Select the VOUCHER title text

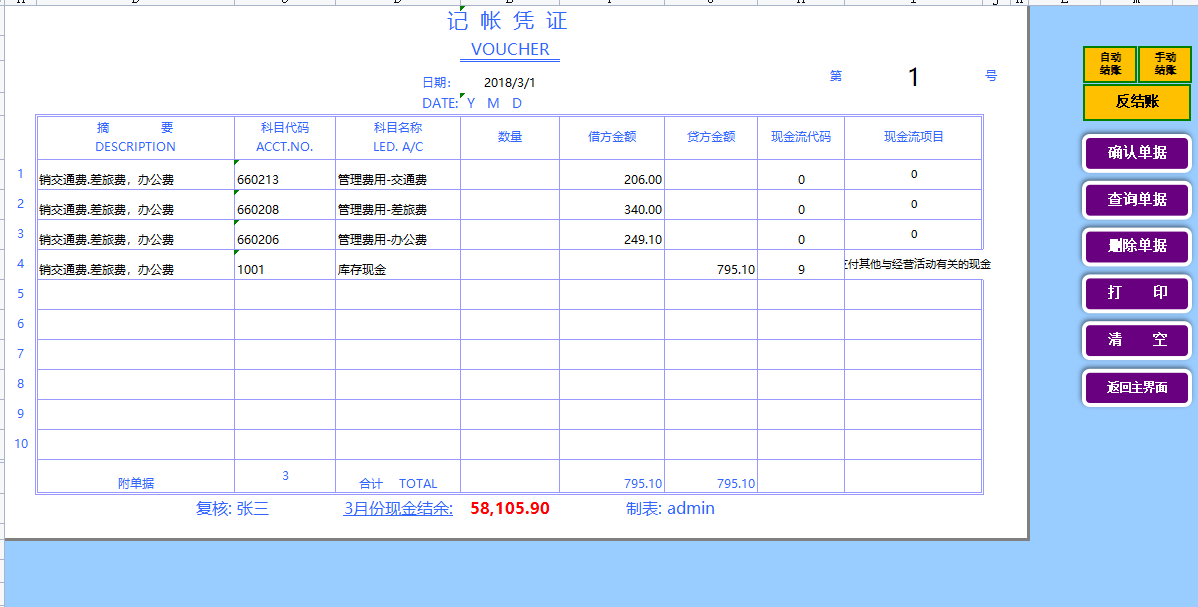510,50
